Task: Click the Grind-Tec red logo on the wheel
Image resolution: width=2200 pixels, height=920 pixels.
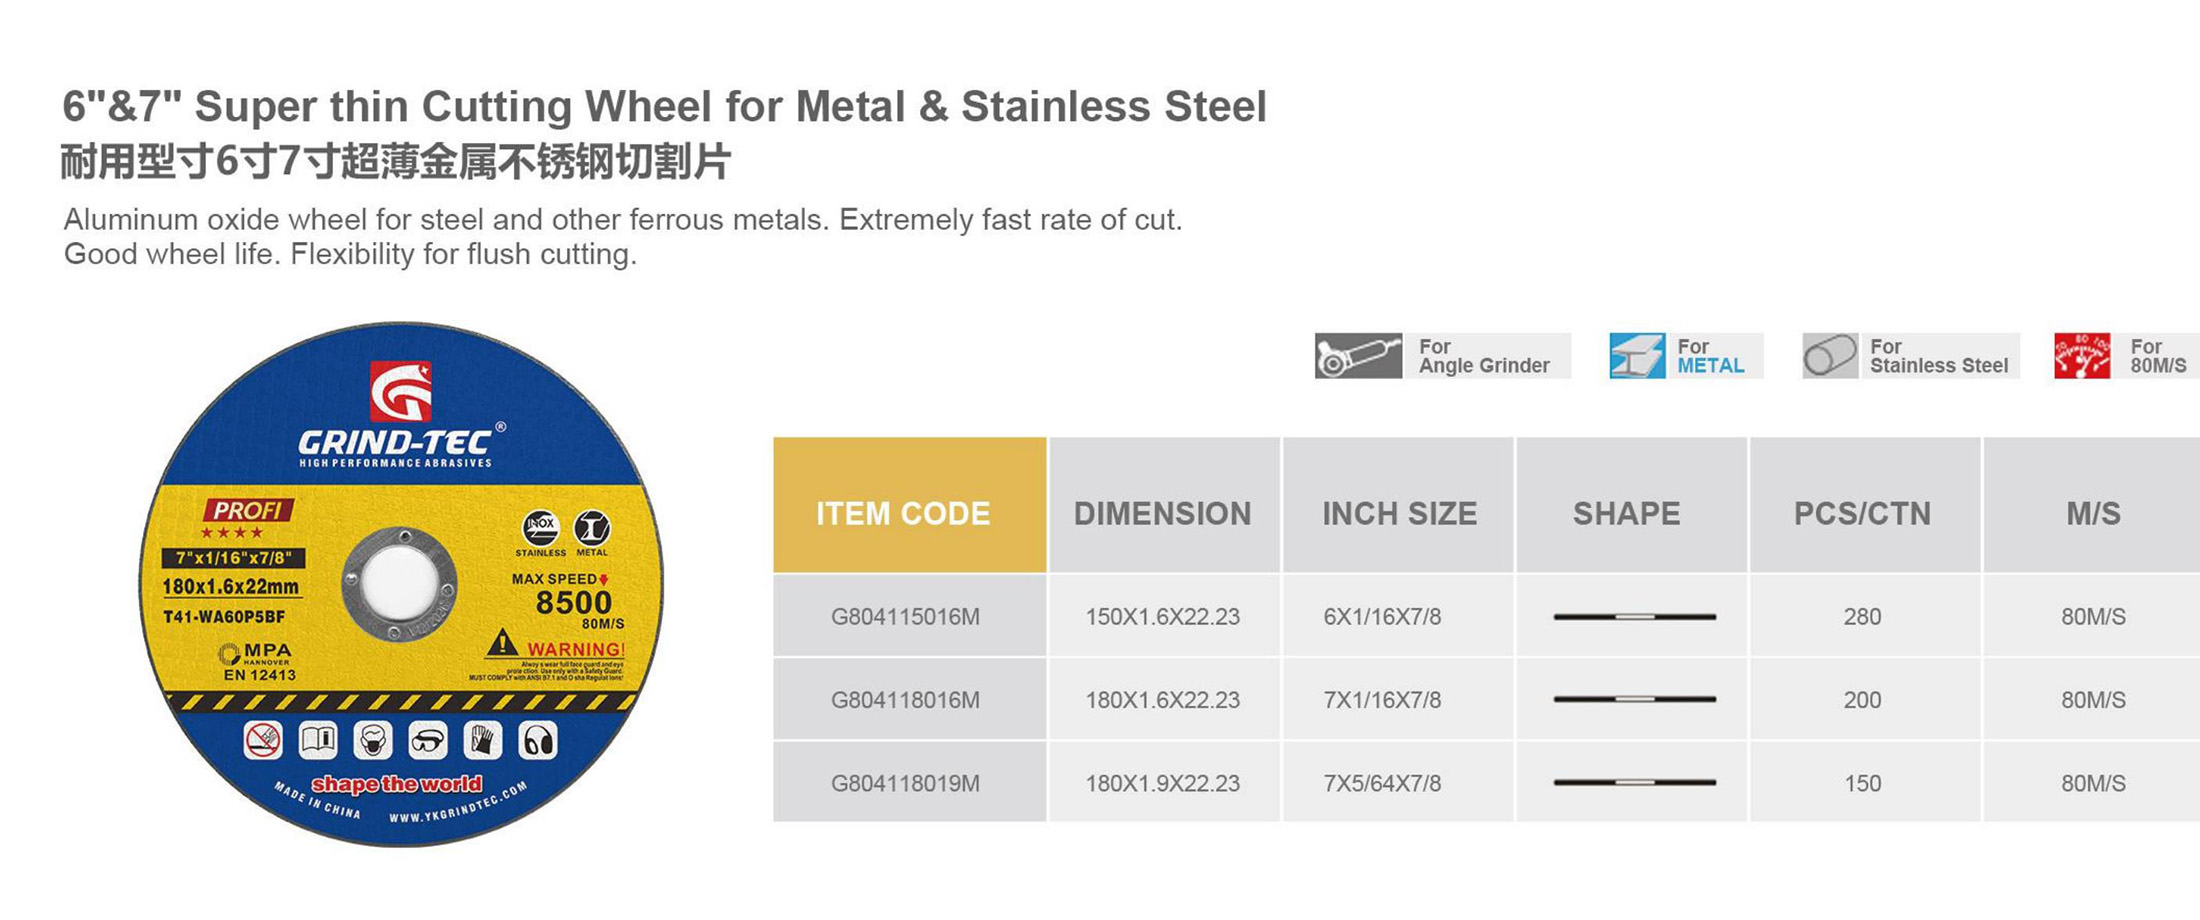Action: coord(401,391)
